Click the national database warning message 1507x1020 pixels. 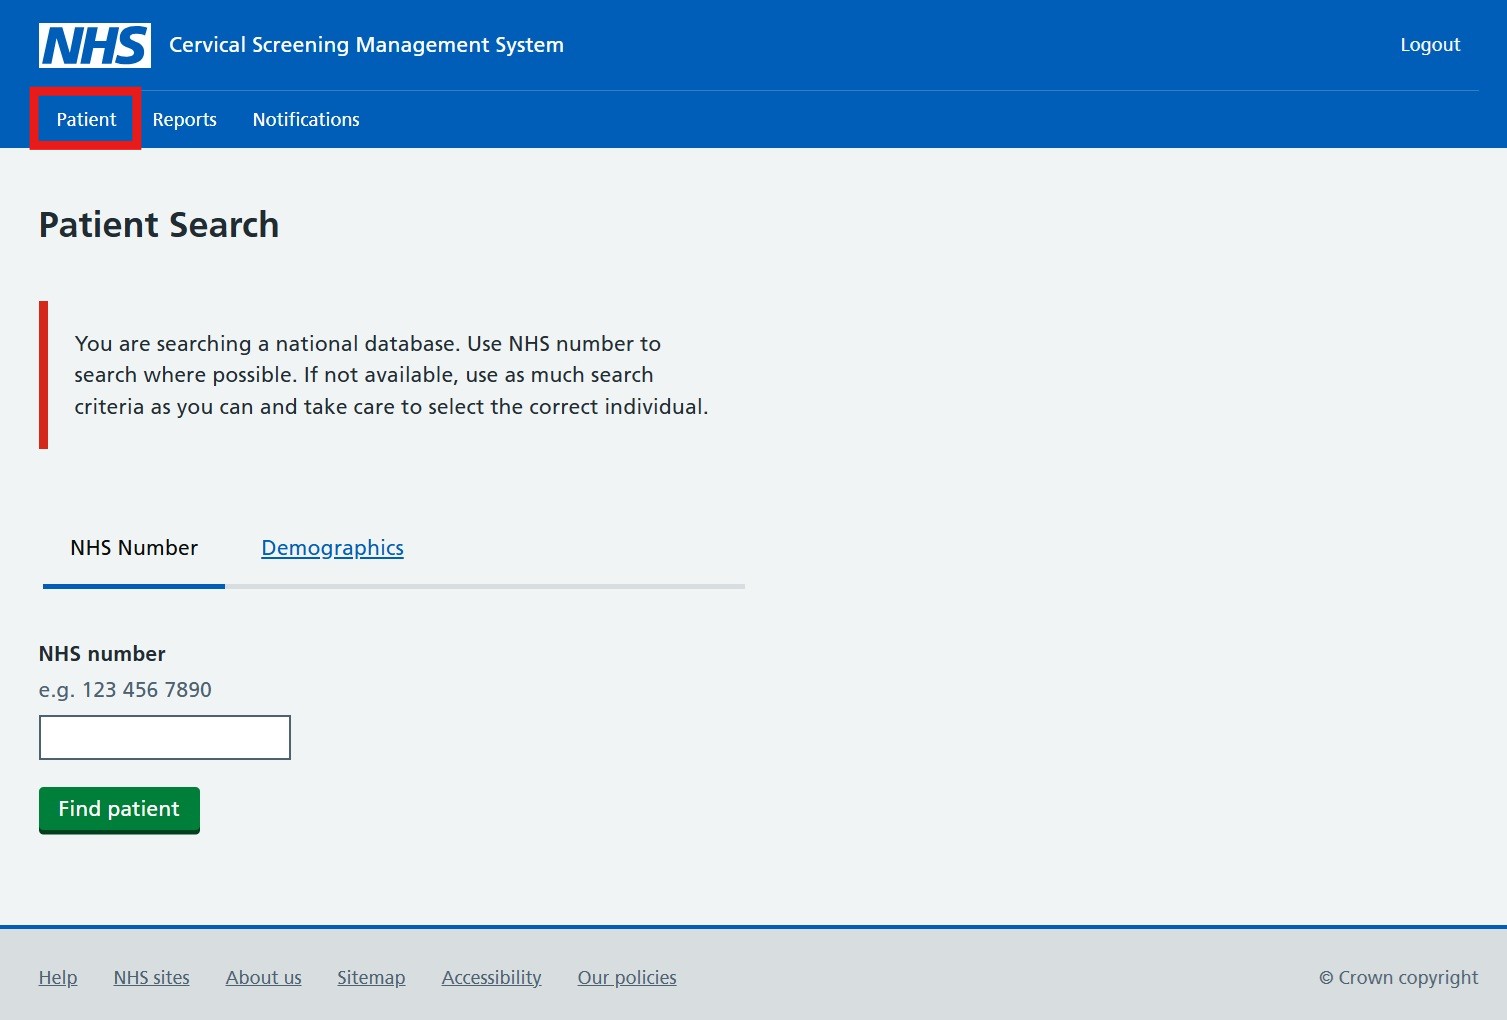[x=391, y=375]
